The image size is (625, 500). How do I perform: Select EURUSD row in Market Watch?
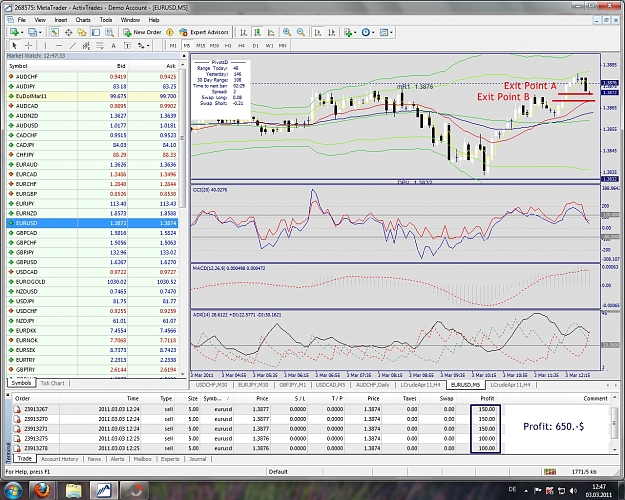[x=92, y=223]
